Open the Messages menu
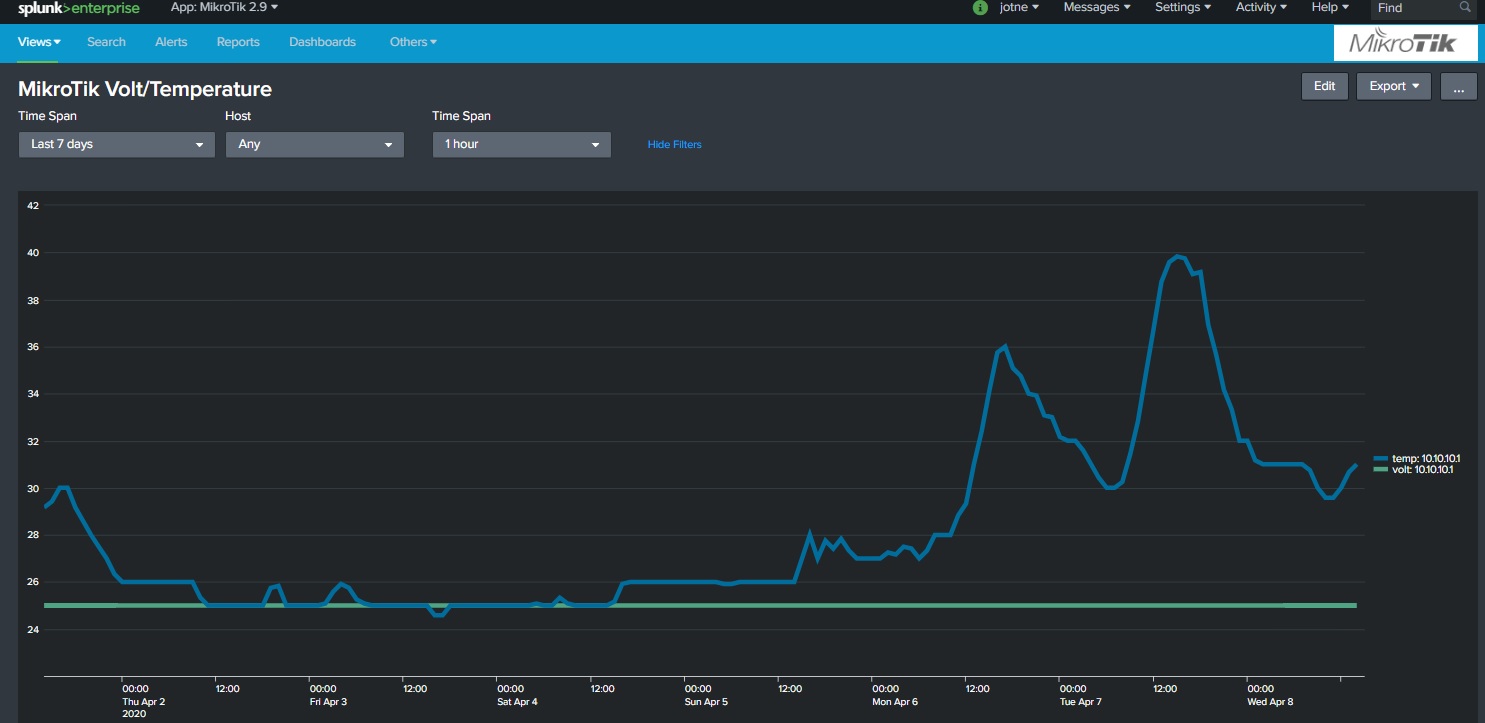This screenshot has width=1485, height=723. [x=1097, y=7]
